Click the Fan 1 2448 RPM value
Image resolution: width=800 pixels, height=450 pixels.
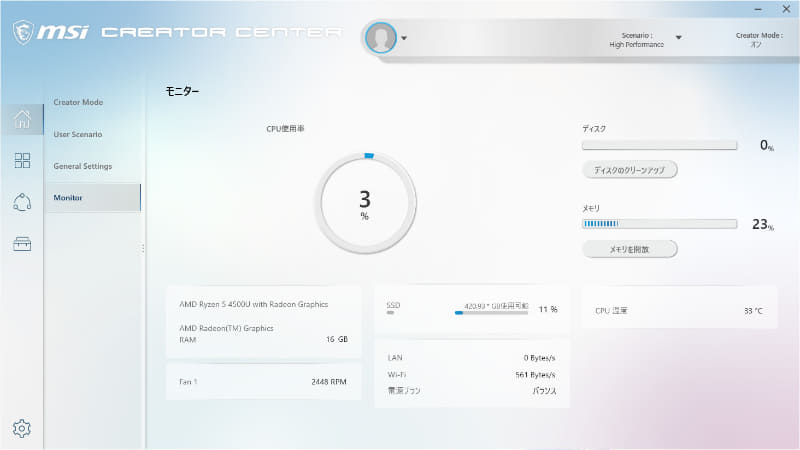(329, 382)
